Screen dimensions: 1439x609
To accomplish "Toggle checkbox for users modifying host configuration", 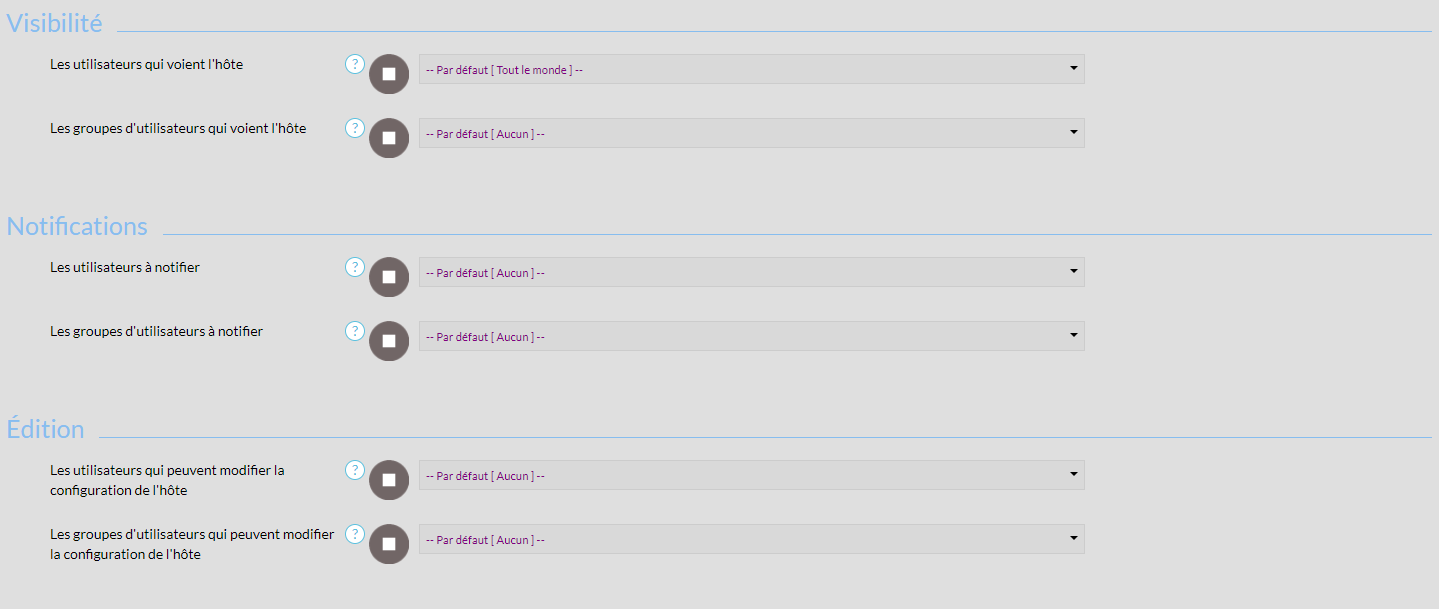I will tap(389, 480).
